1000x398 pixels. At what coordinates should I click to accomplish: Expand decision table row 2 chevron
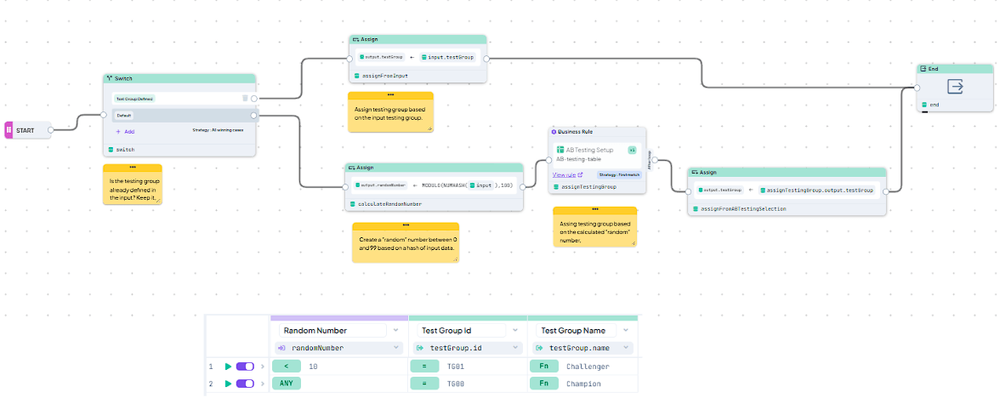point(263,384)
